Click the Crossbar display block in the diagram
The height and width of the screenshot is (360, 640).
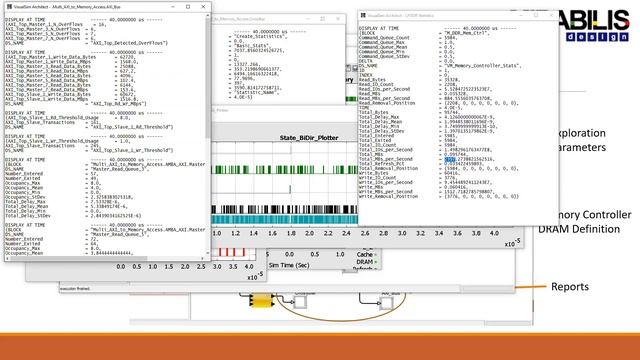[300, 302]
